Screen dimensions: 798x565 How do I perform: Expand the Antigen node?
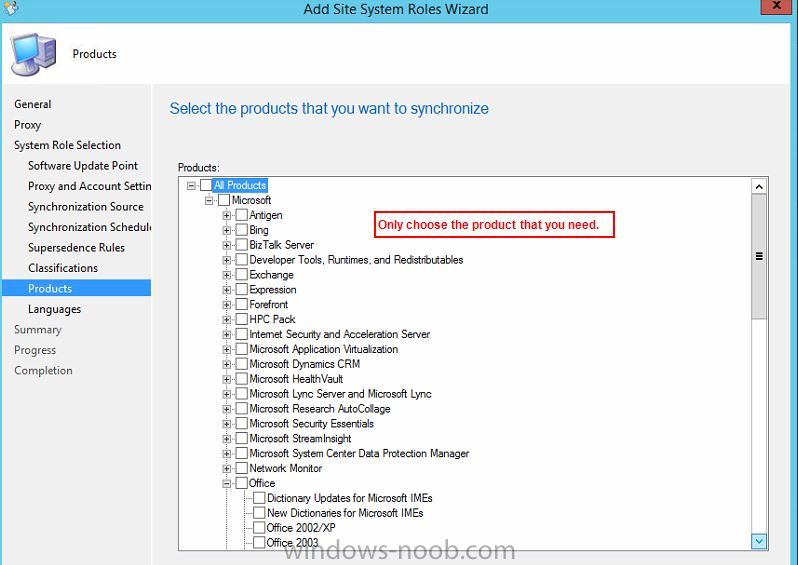227,215
